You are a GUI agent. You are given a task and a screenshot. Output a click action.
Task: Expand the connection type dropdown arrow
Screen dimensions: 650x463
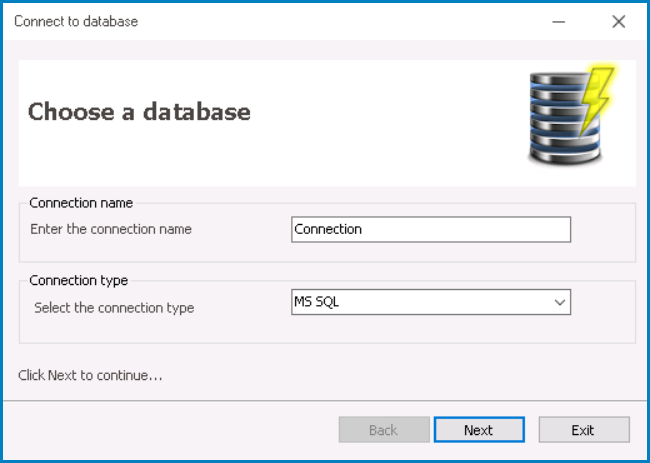pyautogui.click(x=559, y=302)
